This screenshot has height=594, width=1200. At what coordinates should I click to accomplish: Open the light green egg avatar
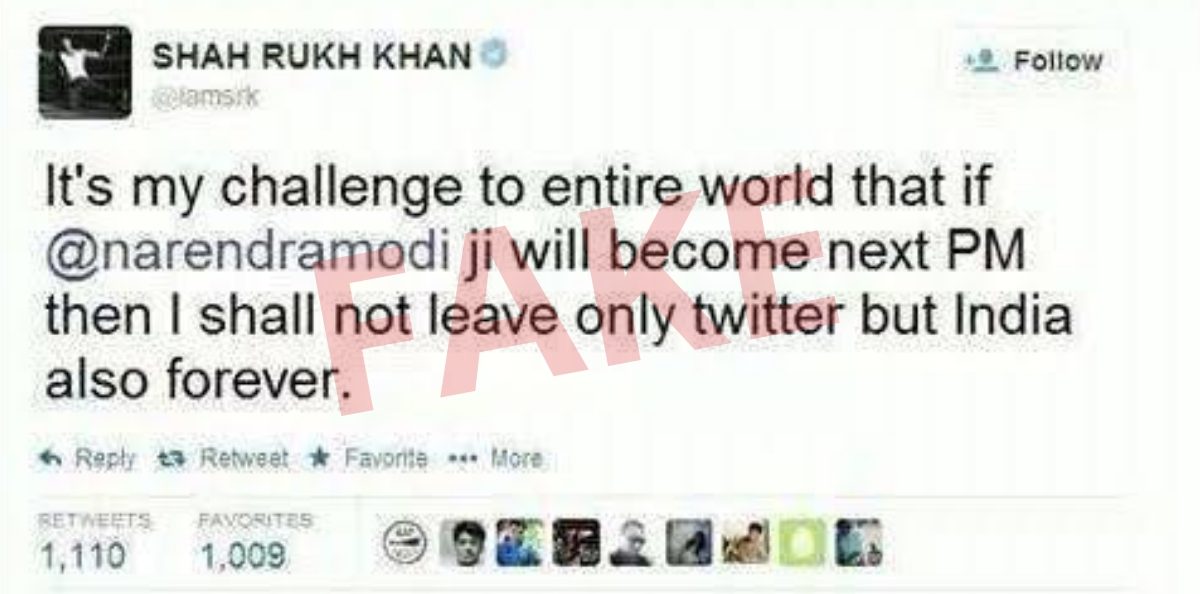802,543
